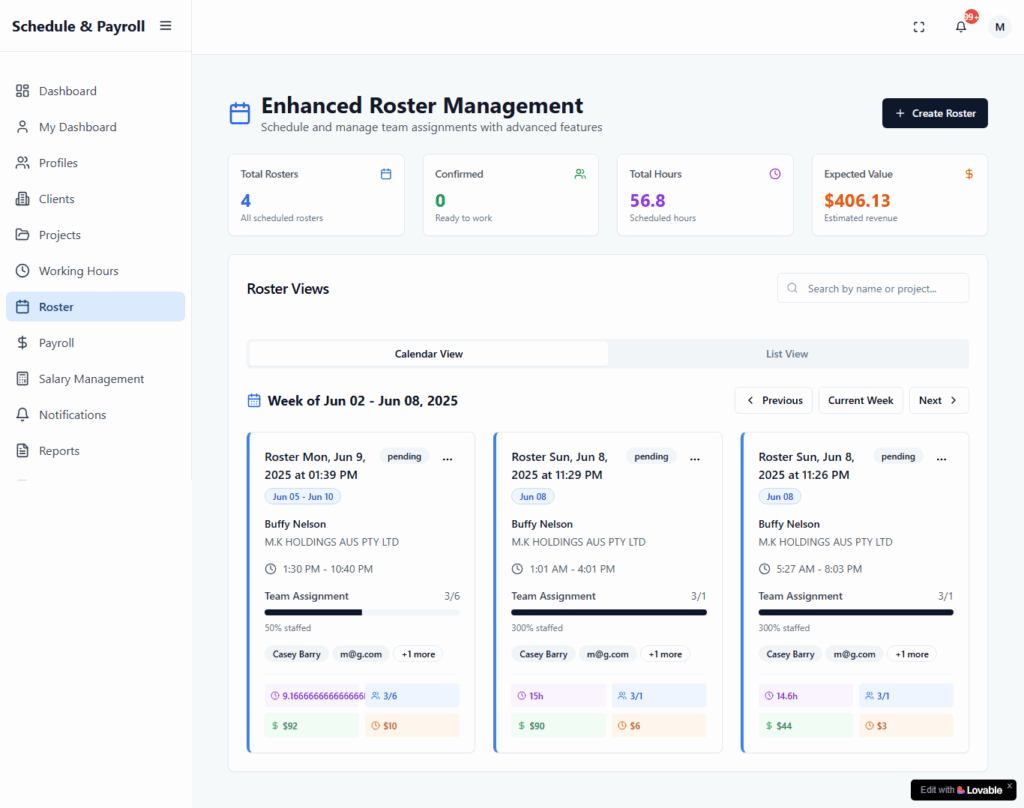The width and height of the screenshot is (1024, 808).
Task: Open Payroll in the sidebar
Action: click(x=57, y=343)
